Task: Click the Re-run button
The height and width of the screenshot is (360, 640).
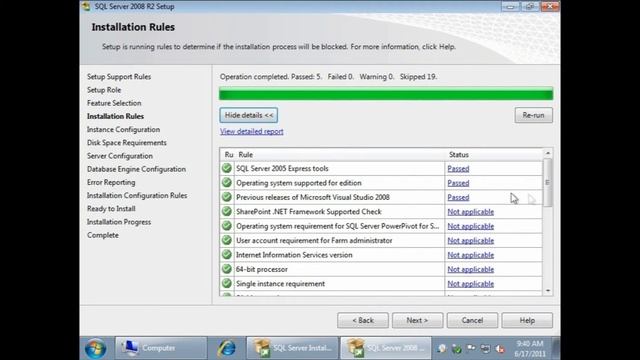Action: pos(533,115)
